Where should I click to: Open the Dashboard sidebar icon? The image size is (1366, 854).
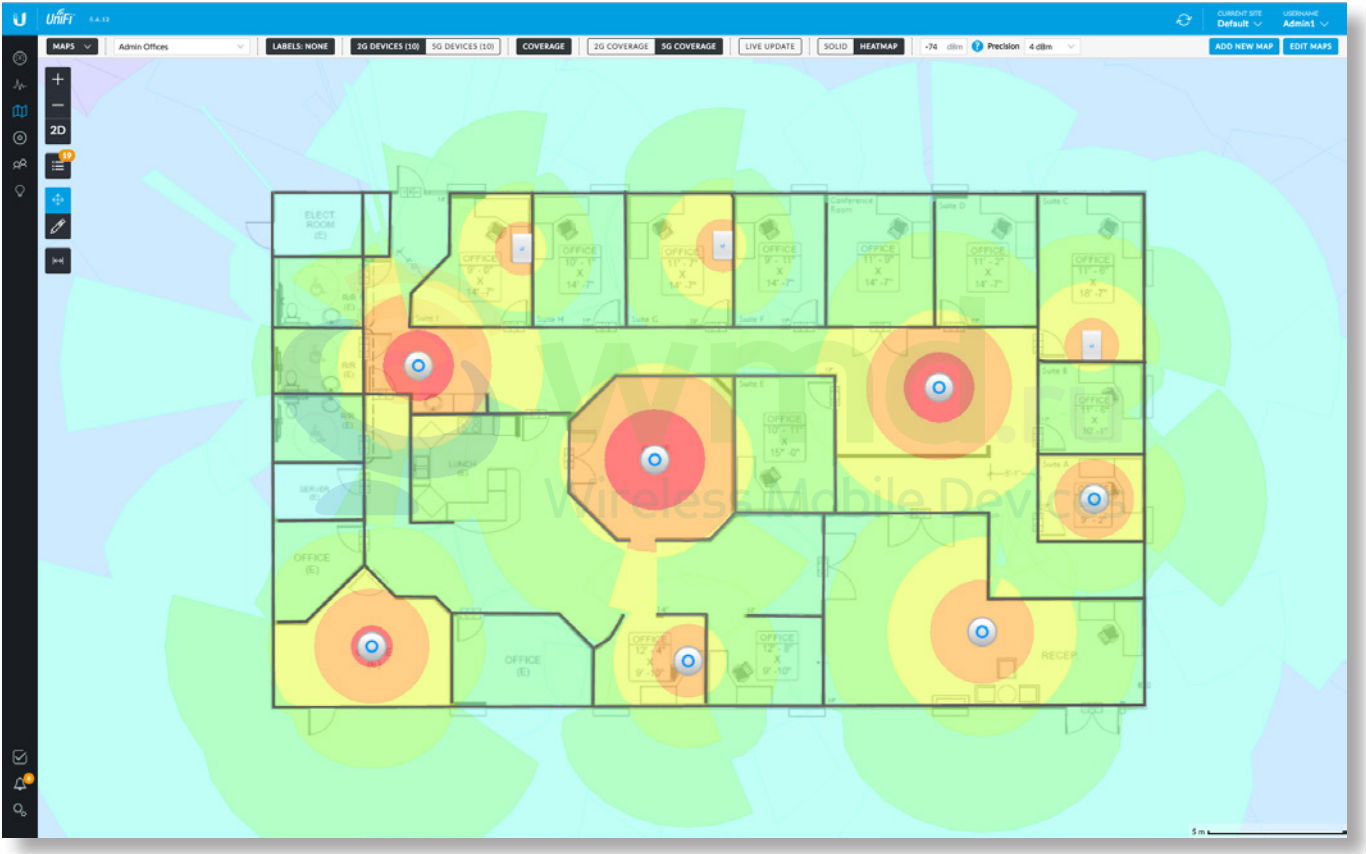point(19,59)
